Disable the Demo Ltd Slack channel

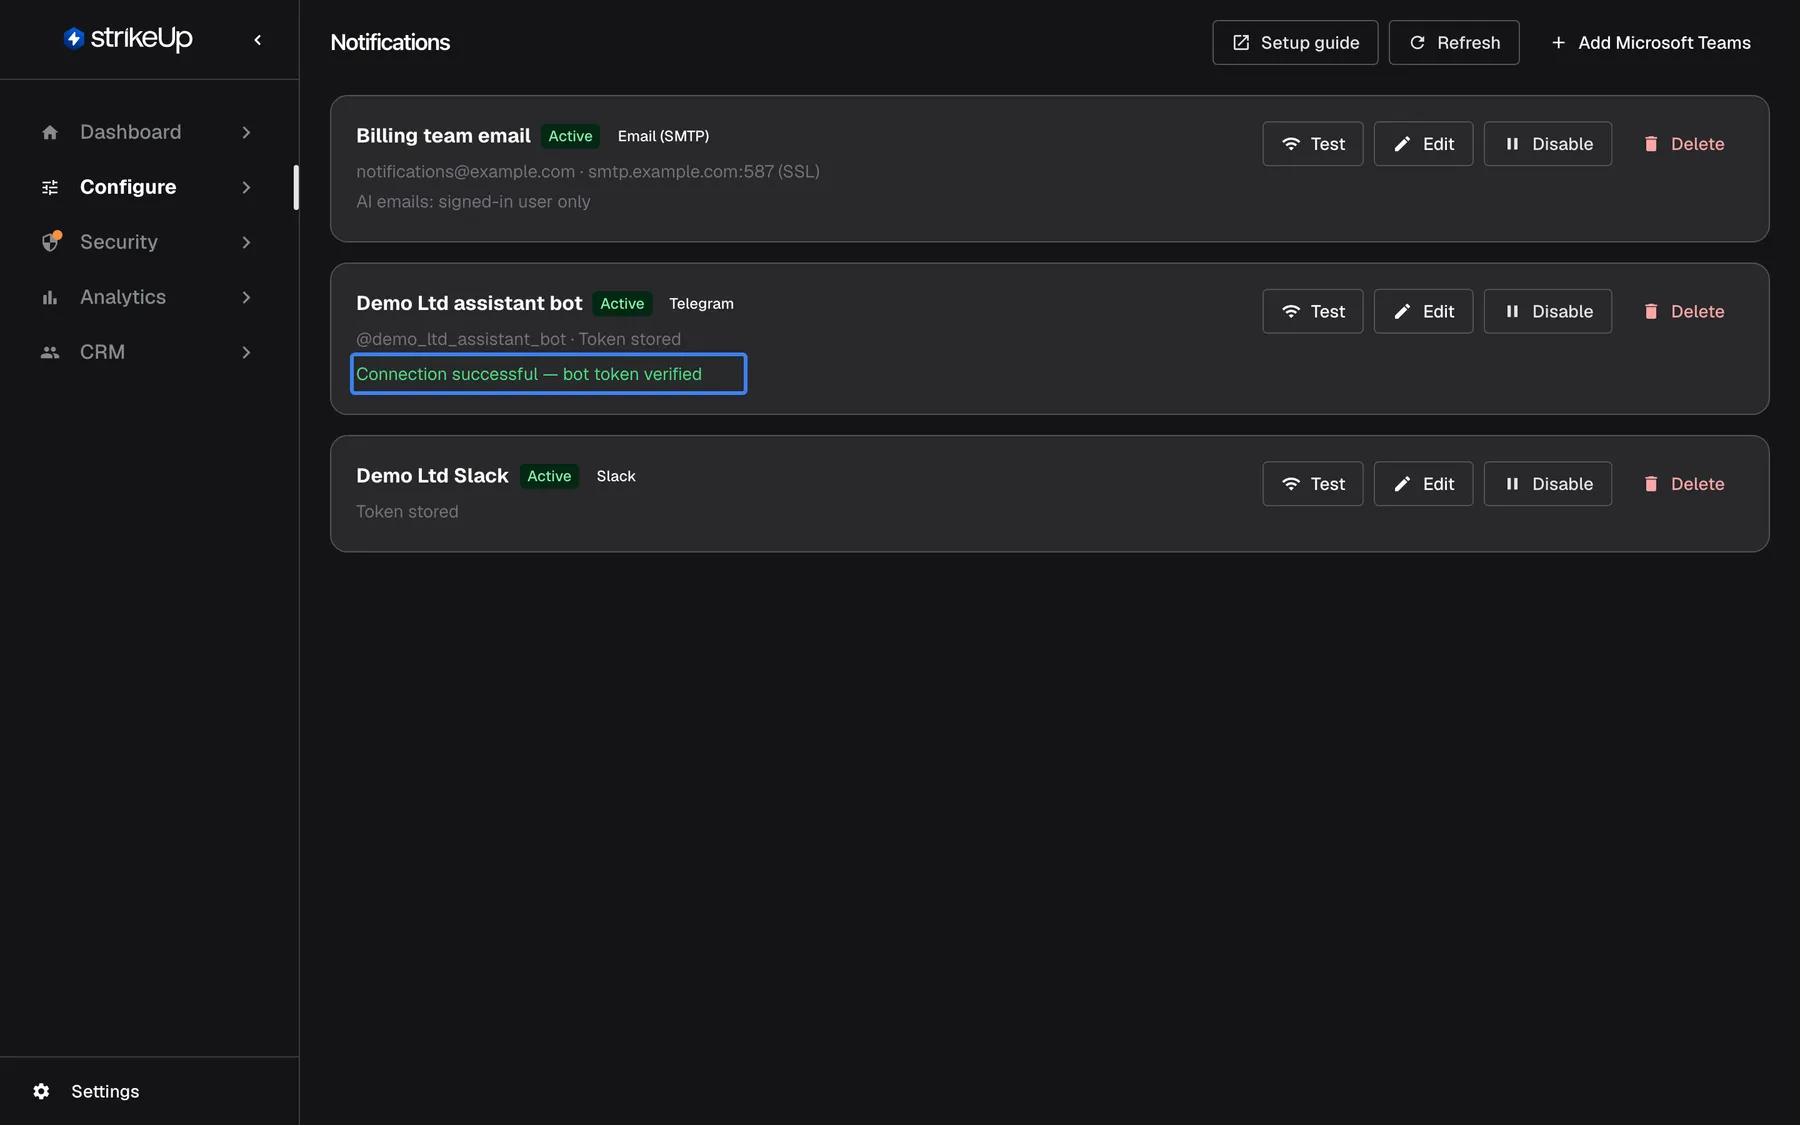pos(1548,484)
